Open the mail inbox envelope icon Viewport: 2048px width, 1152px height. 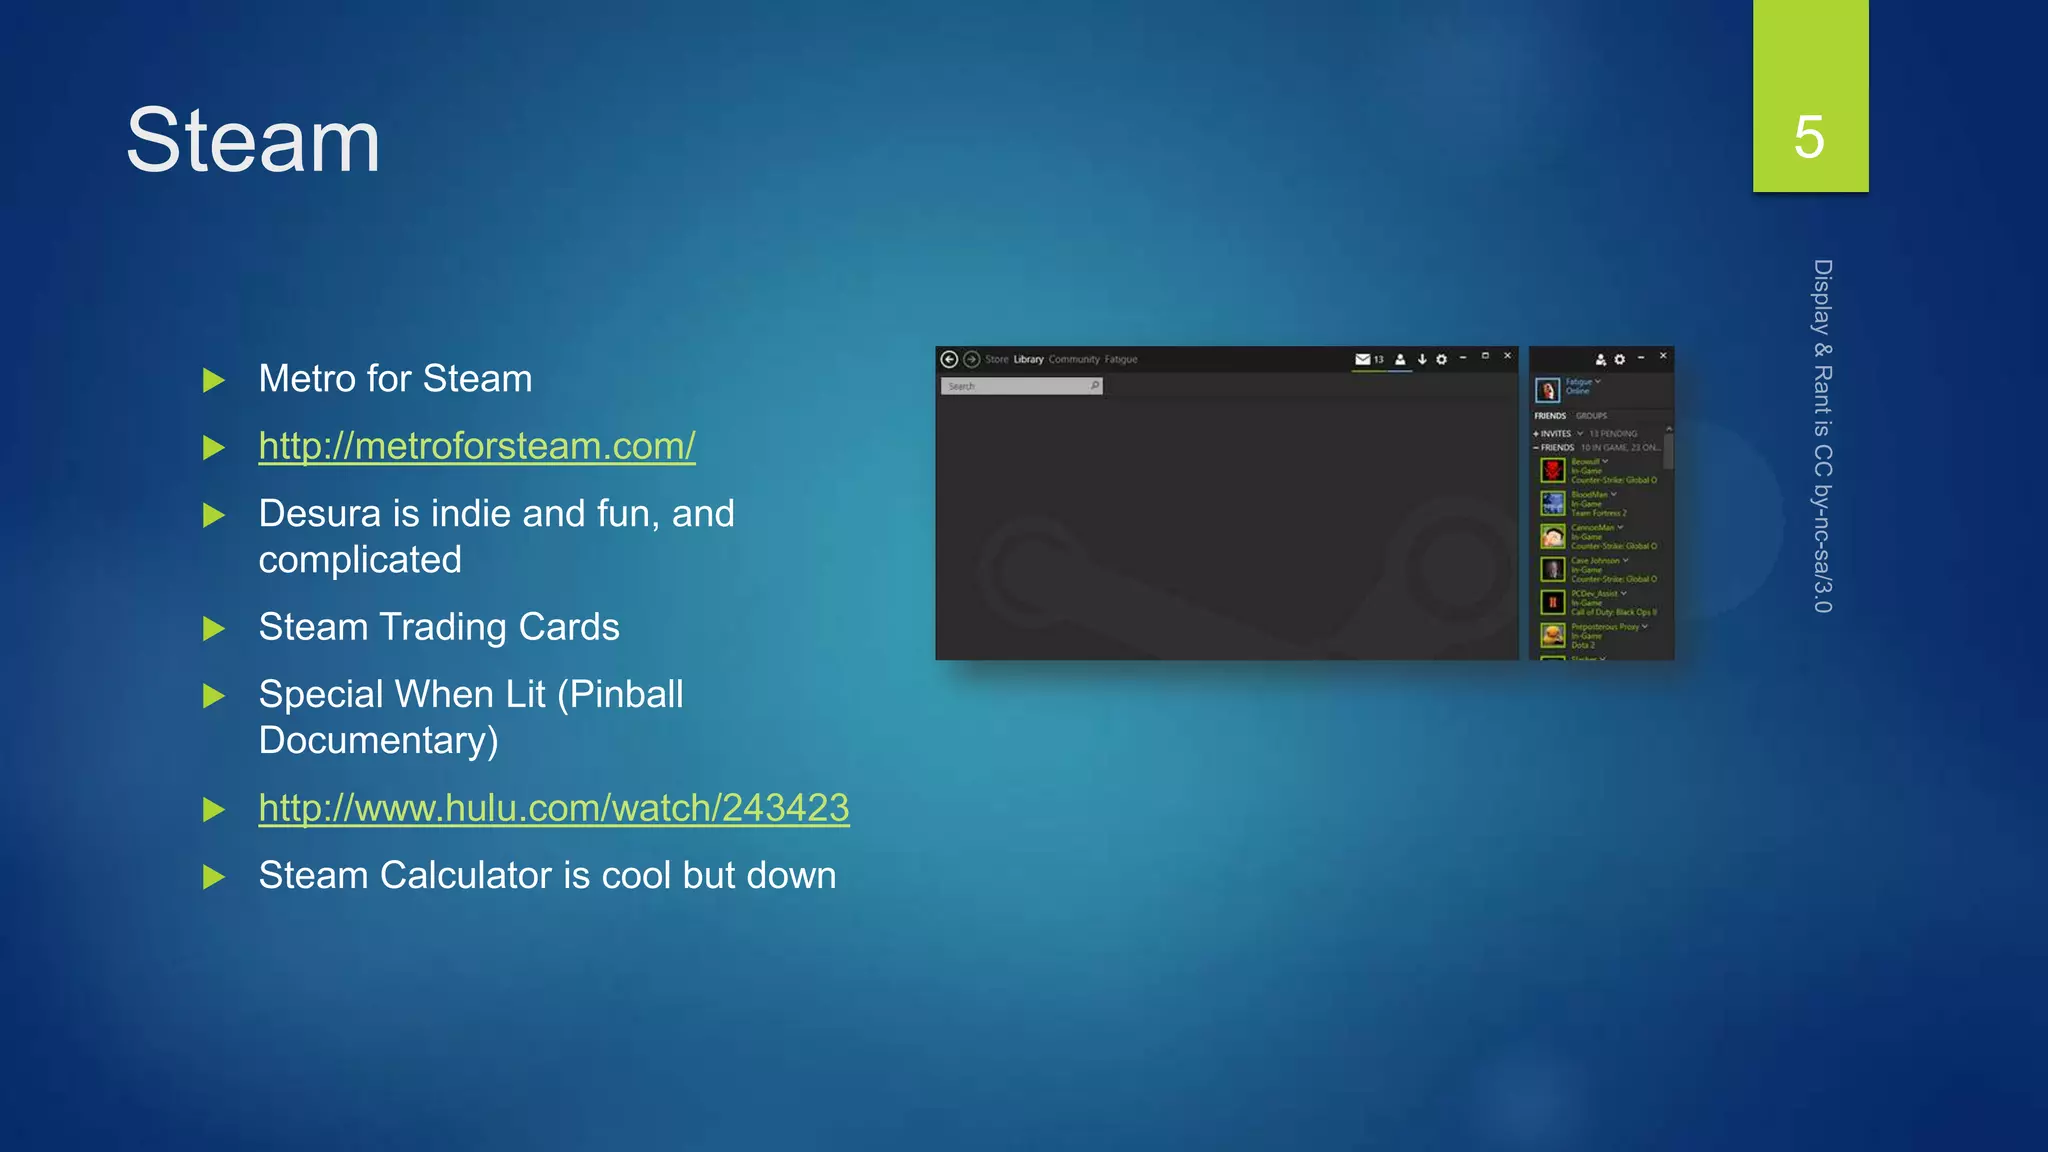[1362, 359]
